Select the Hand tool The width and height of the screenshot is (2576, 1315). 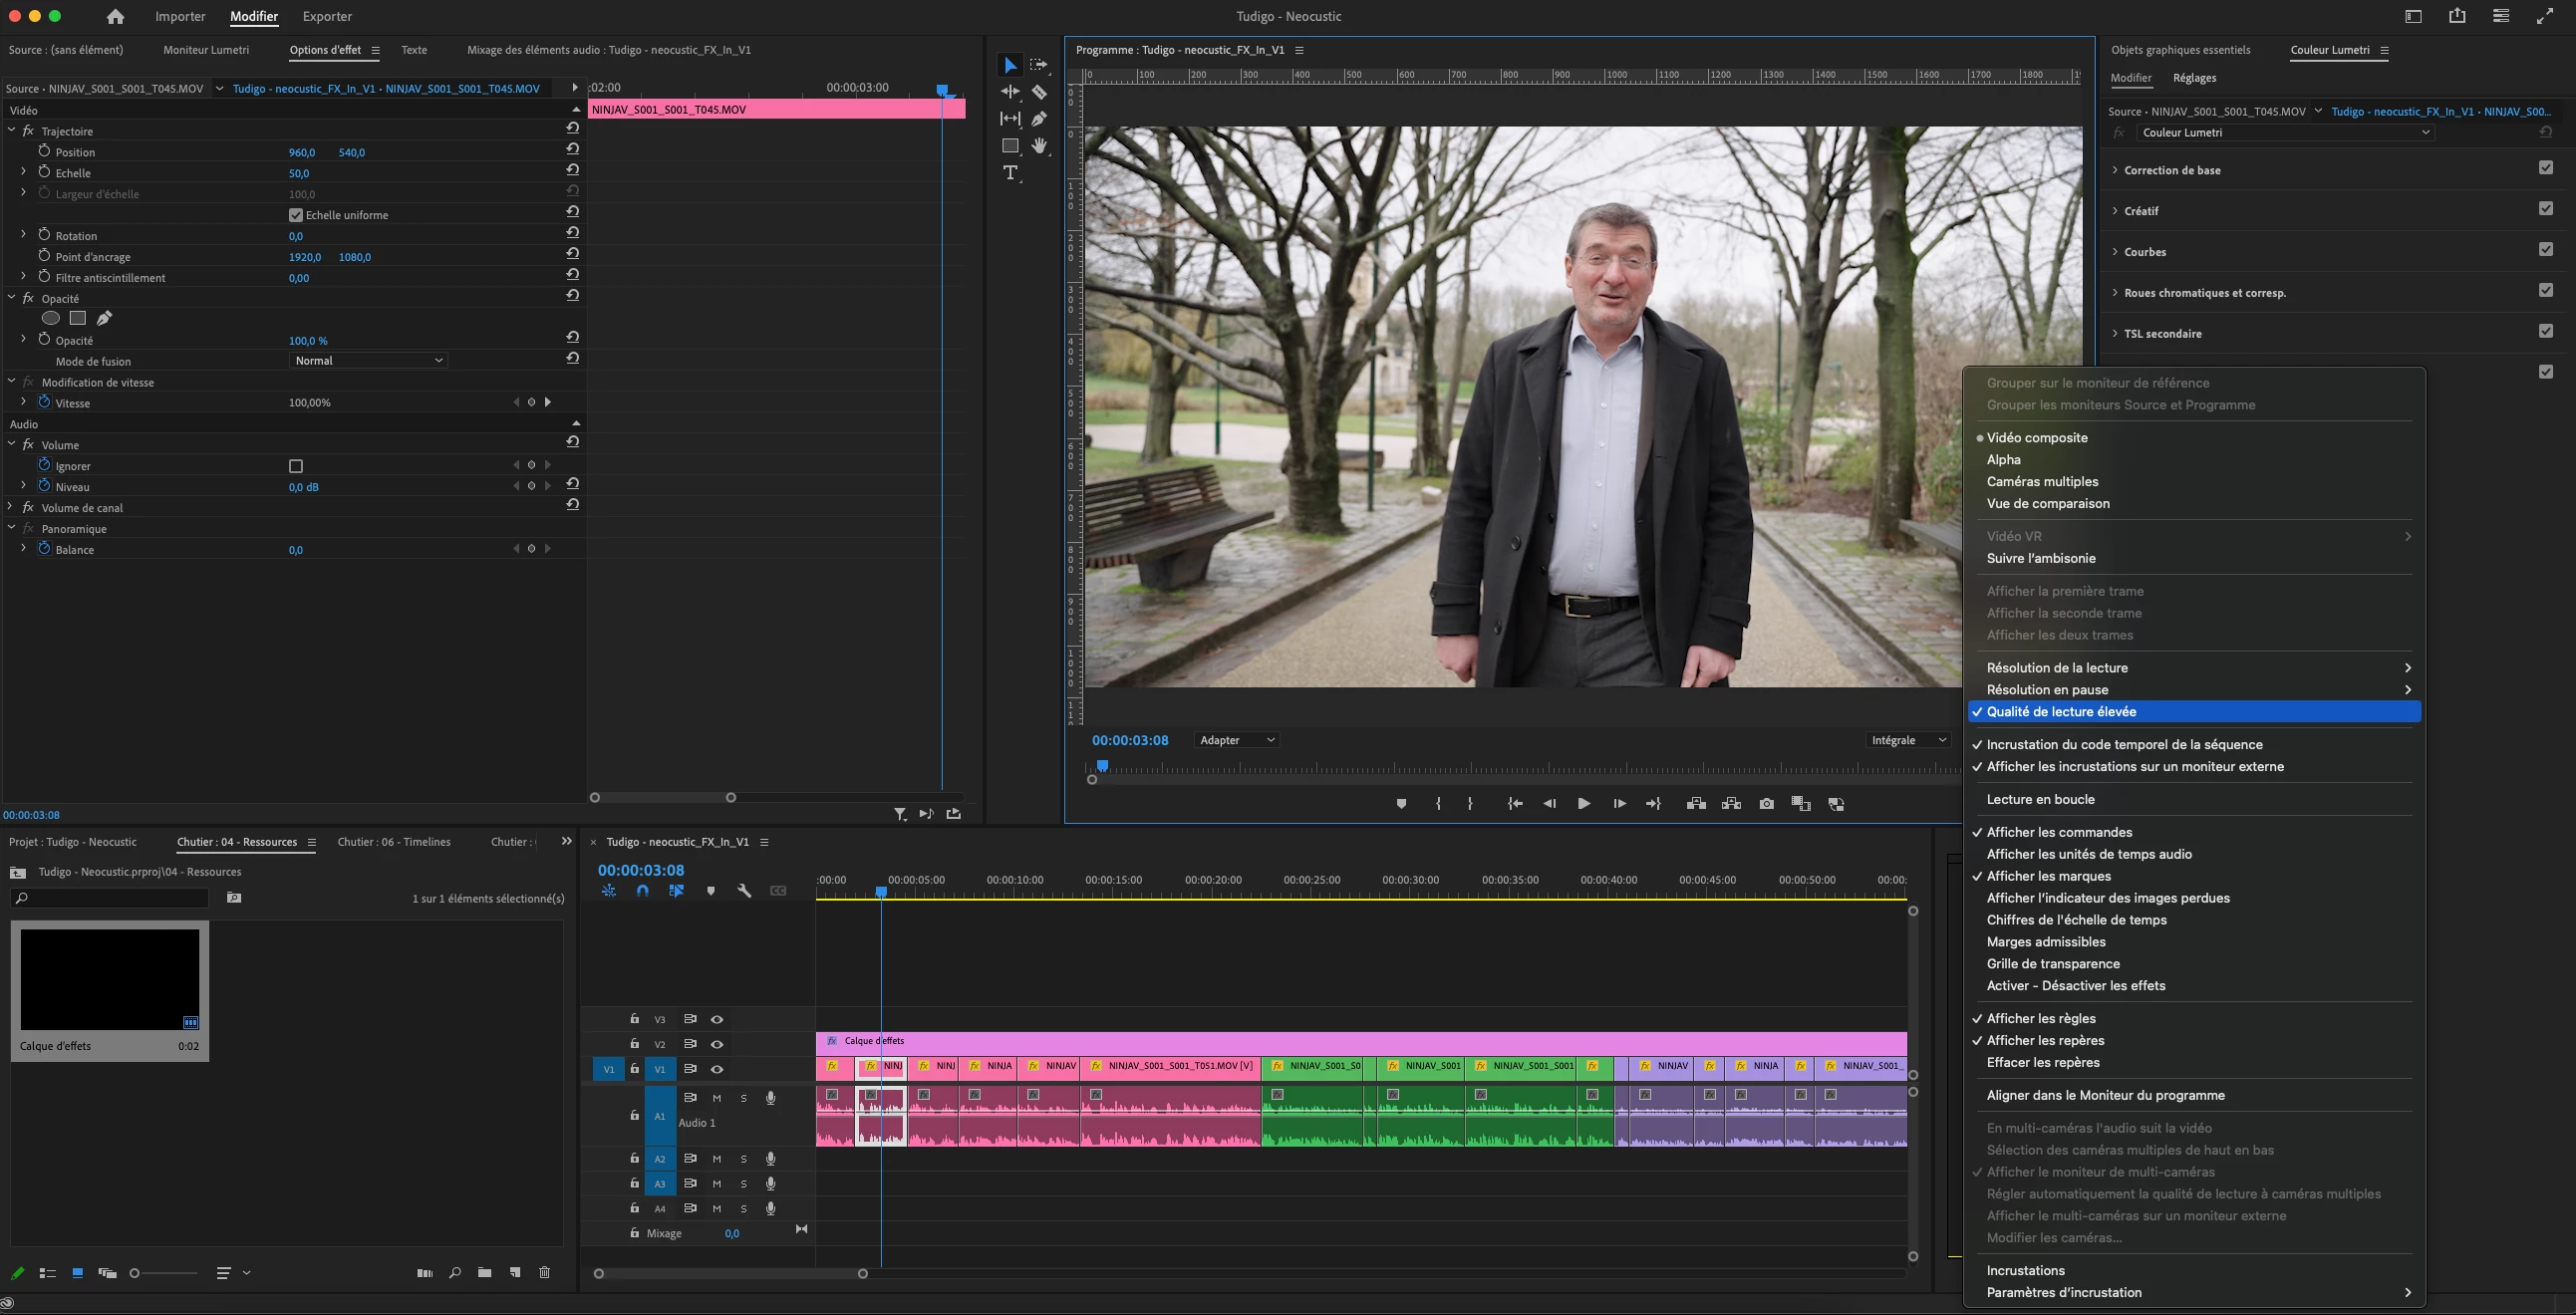click(x=1039, y=146)
